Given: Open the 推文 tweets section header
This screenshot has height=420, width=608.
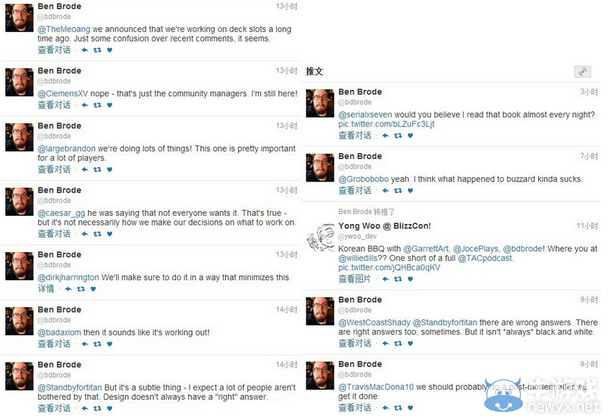Looking at the screenshot, I should click(x=314, y=72).
